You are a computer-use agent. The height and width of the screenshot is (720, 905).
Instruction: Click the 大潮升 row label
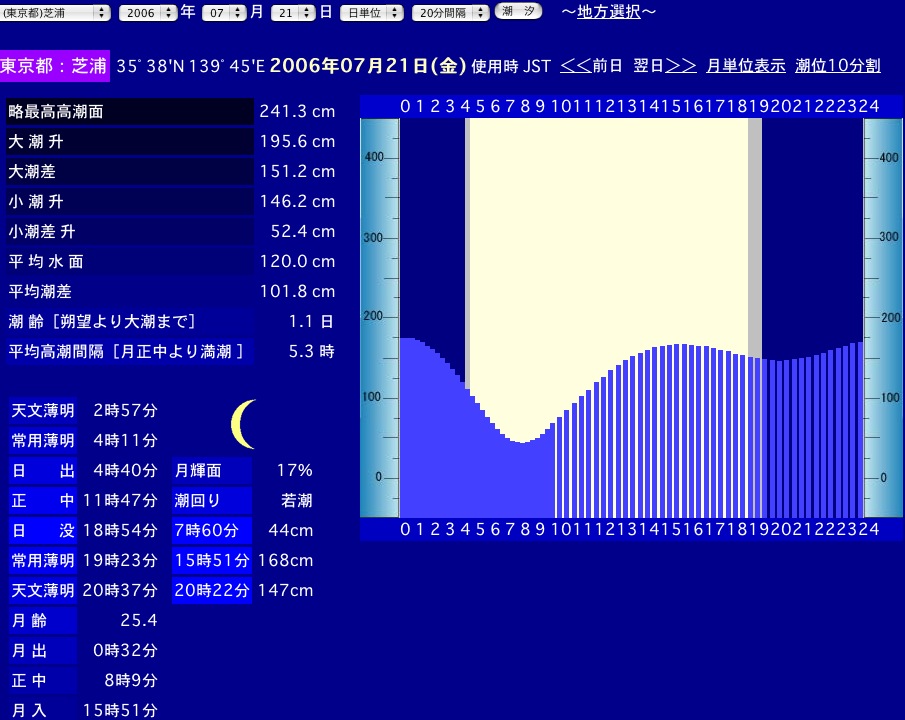130,141
